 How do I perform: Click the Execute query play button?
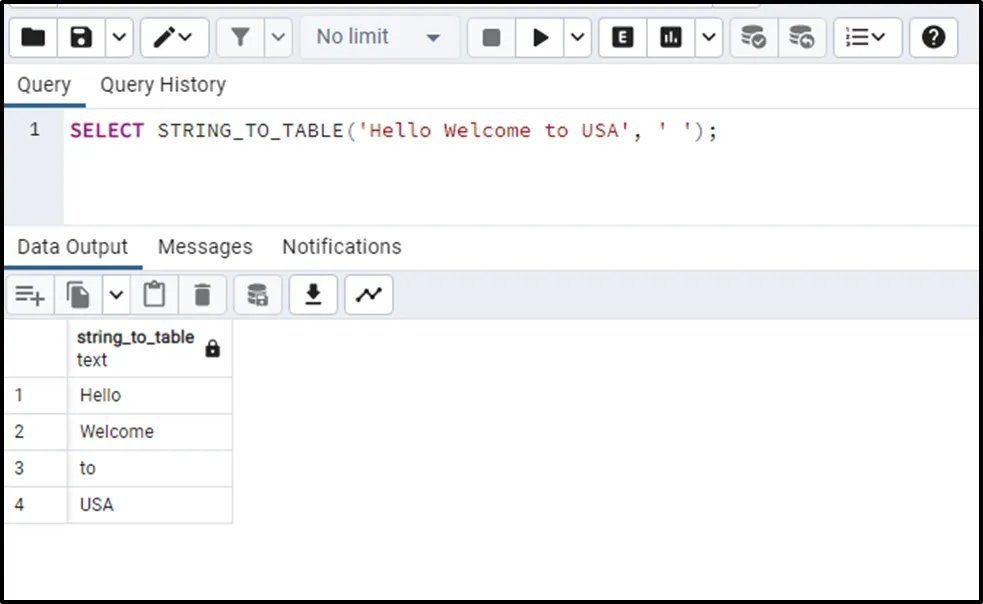pyautogui.click(x=541, y=37)
